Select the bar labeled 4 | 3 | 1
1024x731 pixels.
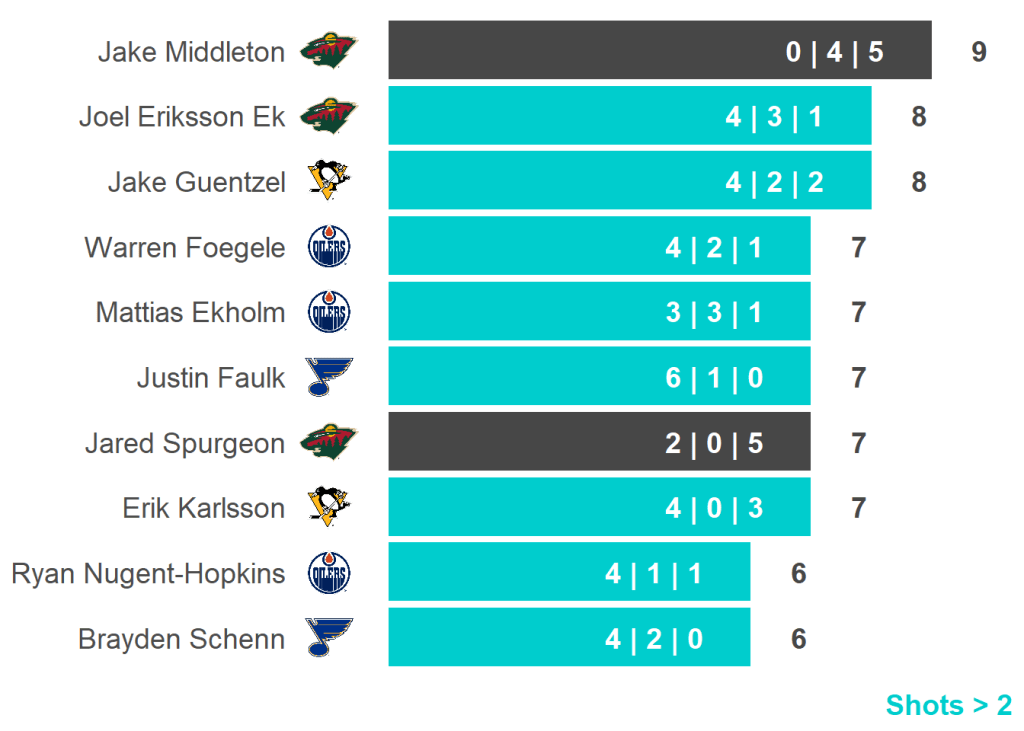pos(629,116)
